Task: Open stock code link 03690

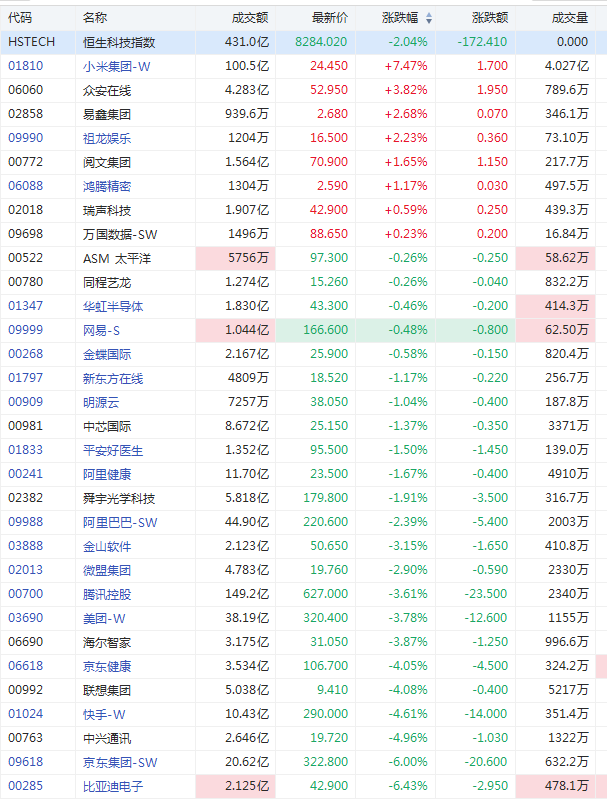Action: [x=26, y=618]
